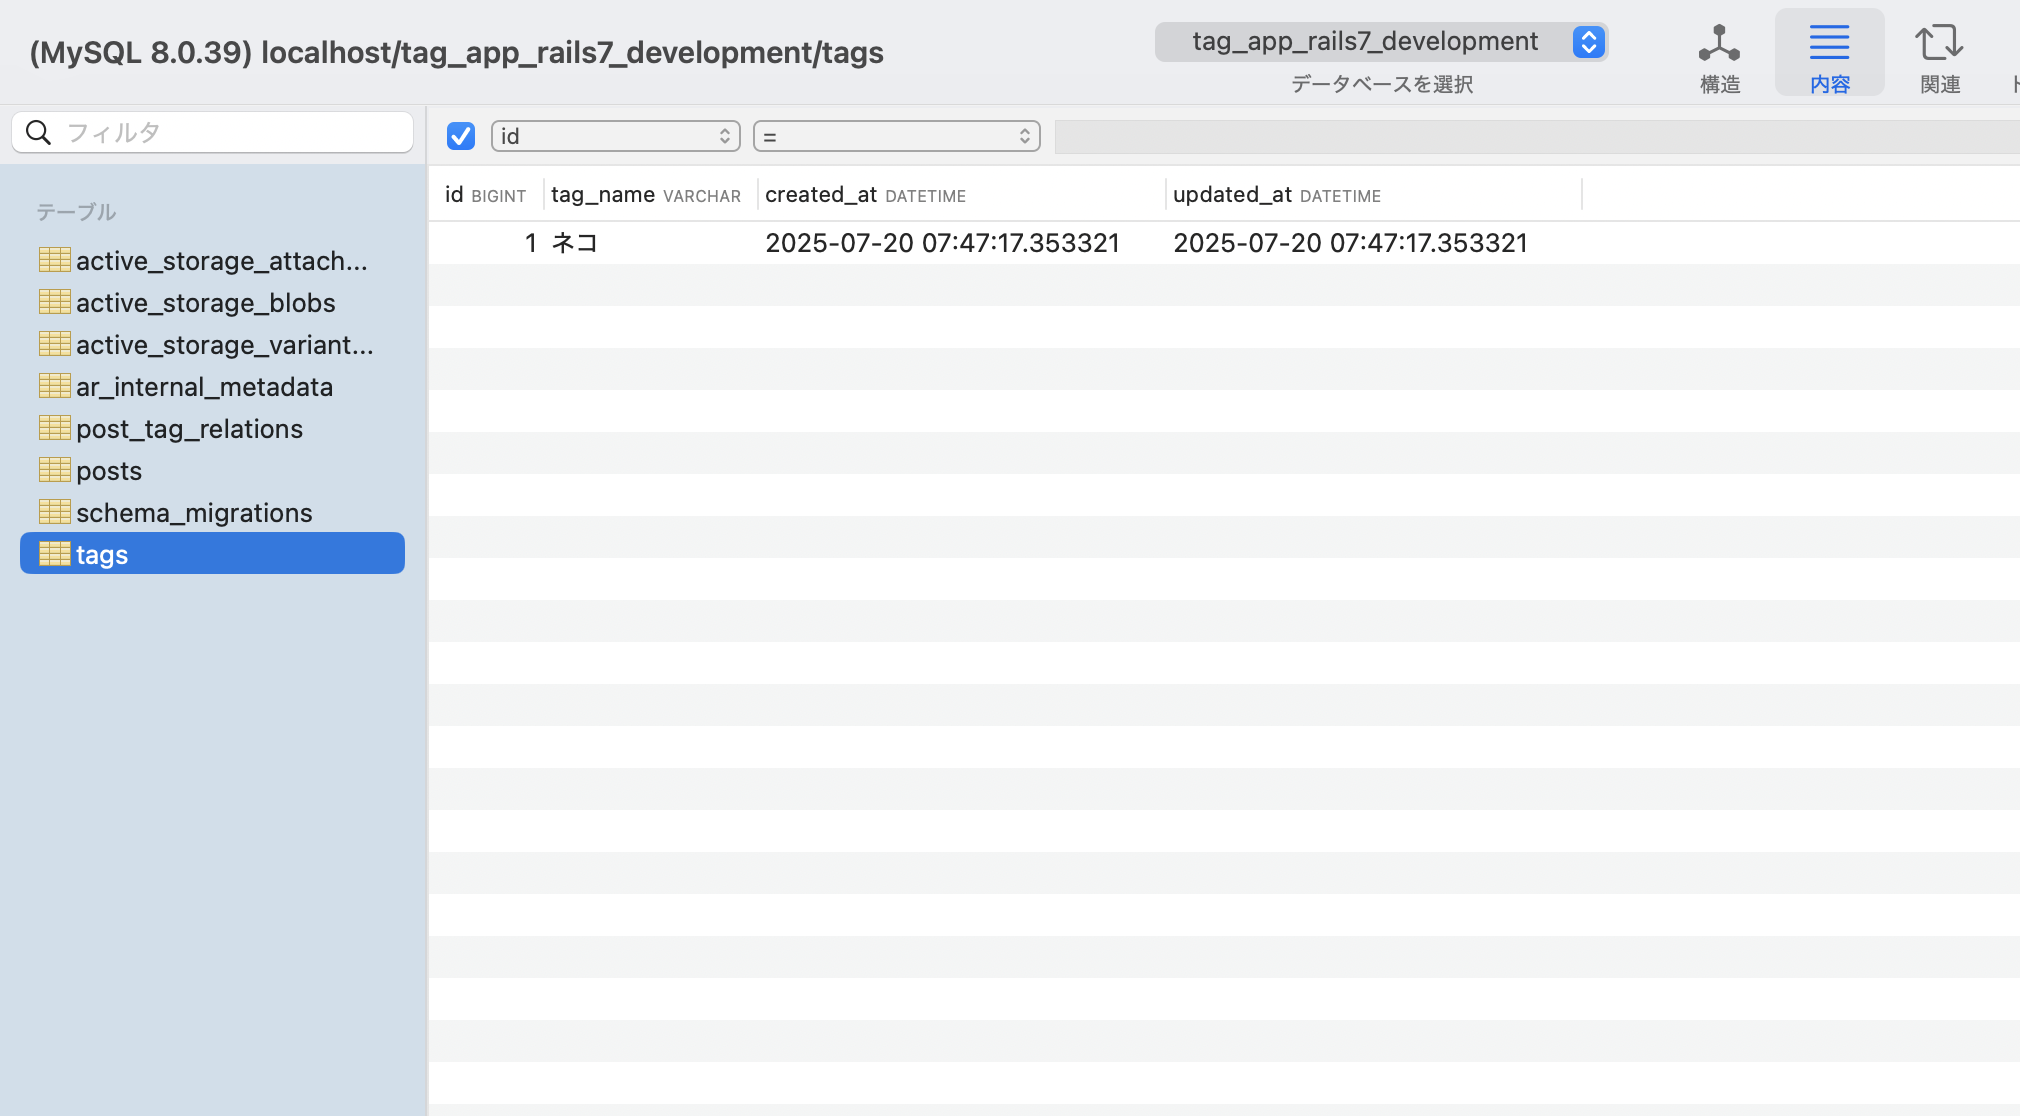
Task: Open the active_storage_variant... table
Action: pos(224,345)
